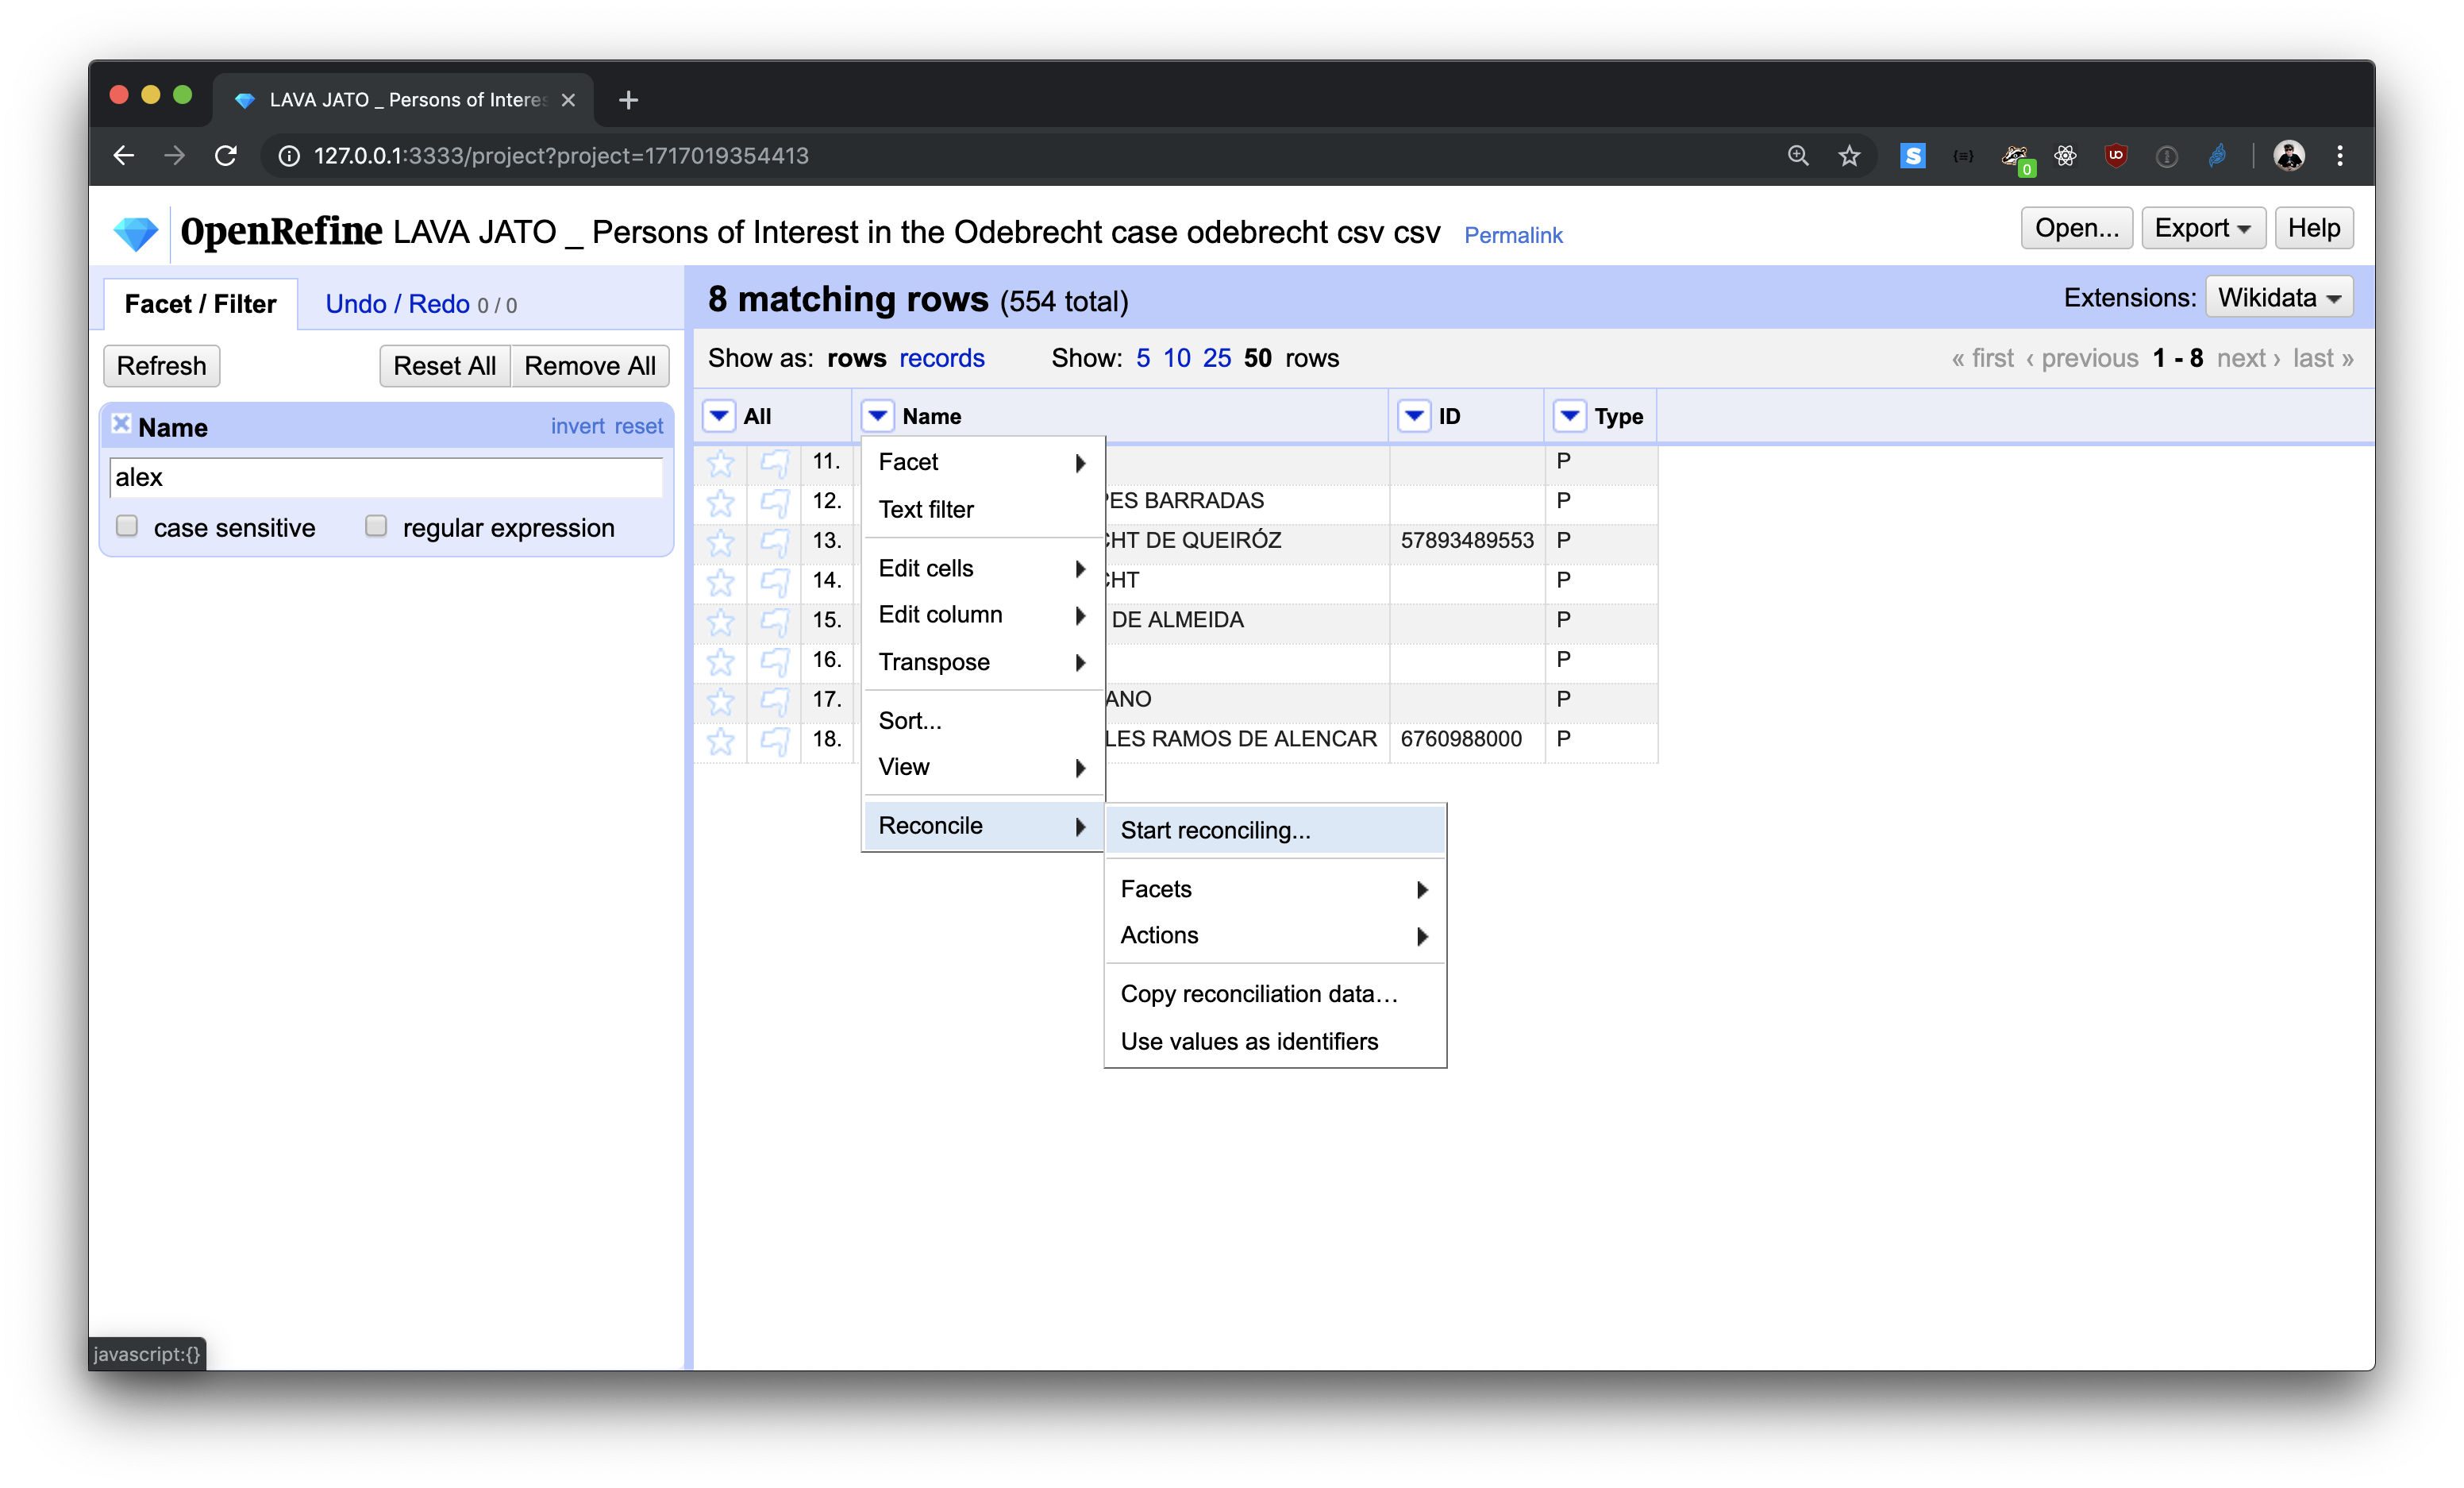The width and height of the screenshot is (2464, 1488).
Task: Open the Wikidata extensions dropdown
Action: coord(2279,298)
